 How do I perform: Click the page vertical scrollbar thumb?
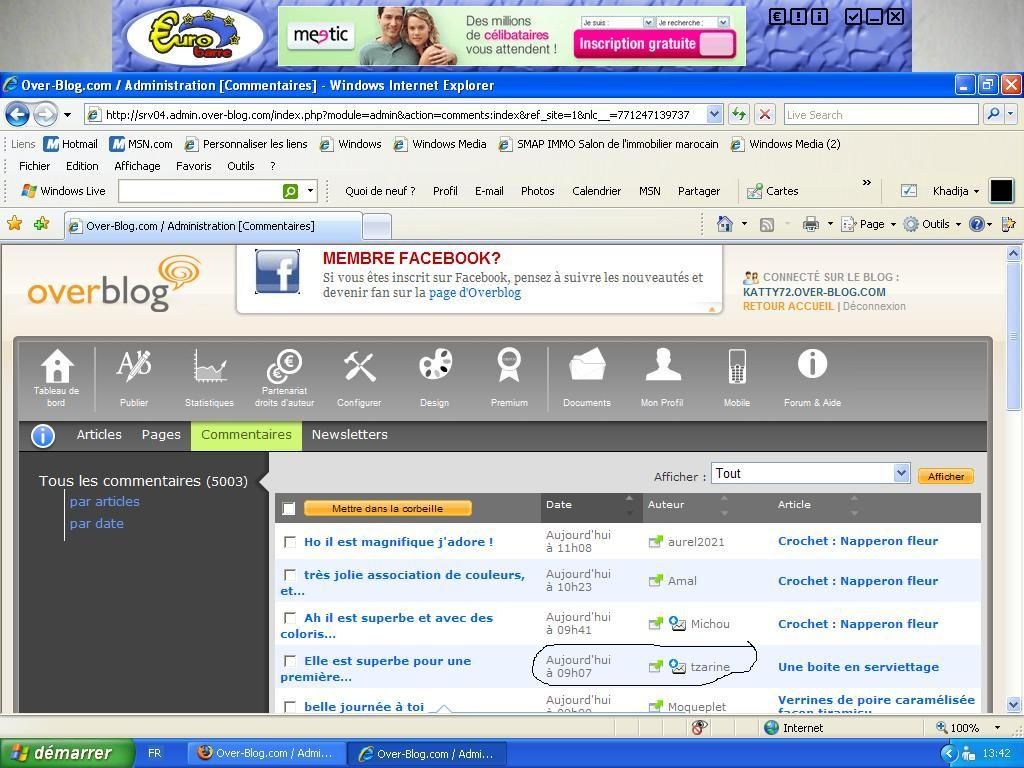click(x=1014, y=338)
